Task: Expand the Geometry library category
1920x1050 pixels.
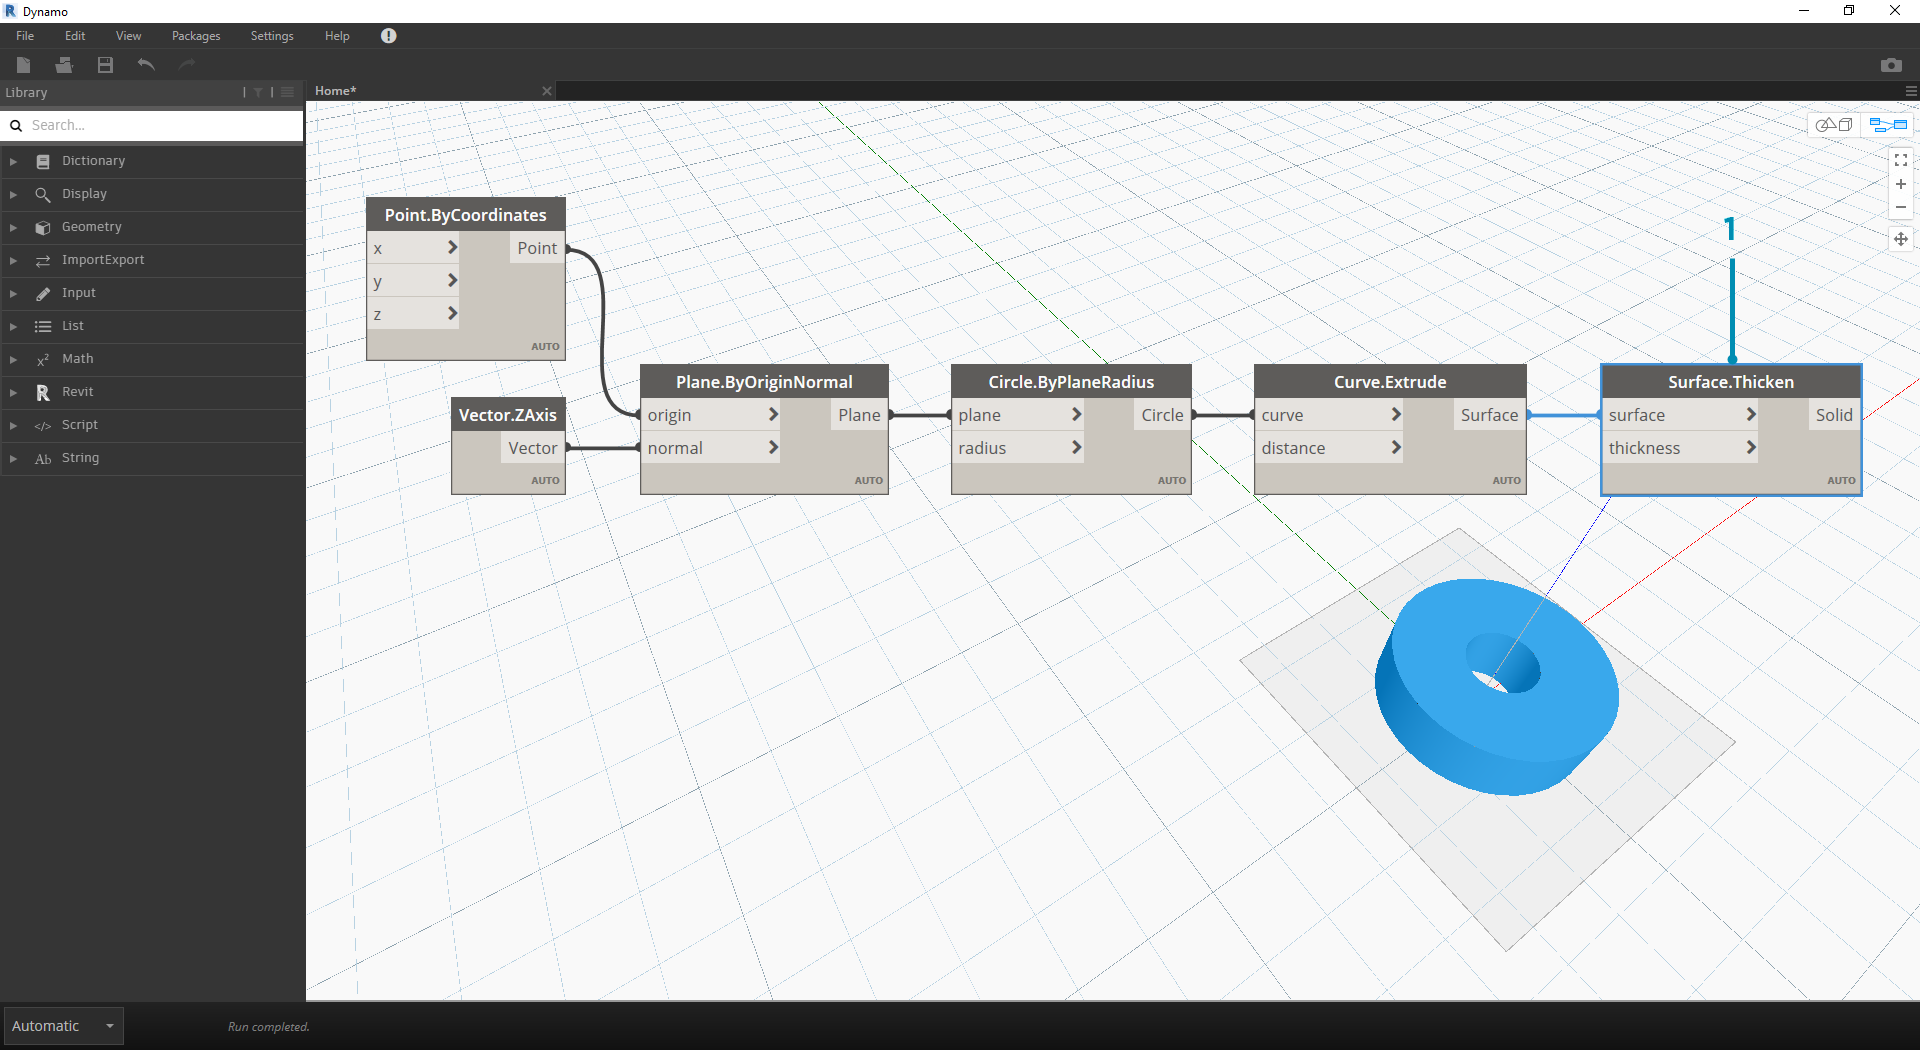Action: pyautogui.click(x=91, y=227)
